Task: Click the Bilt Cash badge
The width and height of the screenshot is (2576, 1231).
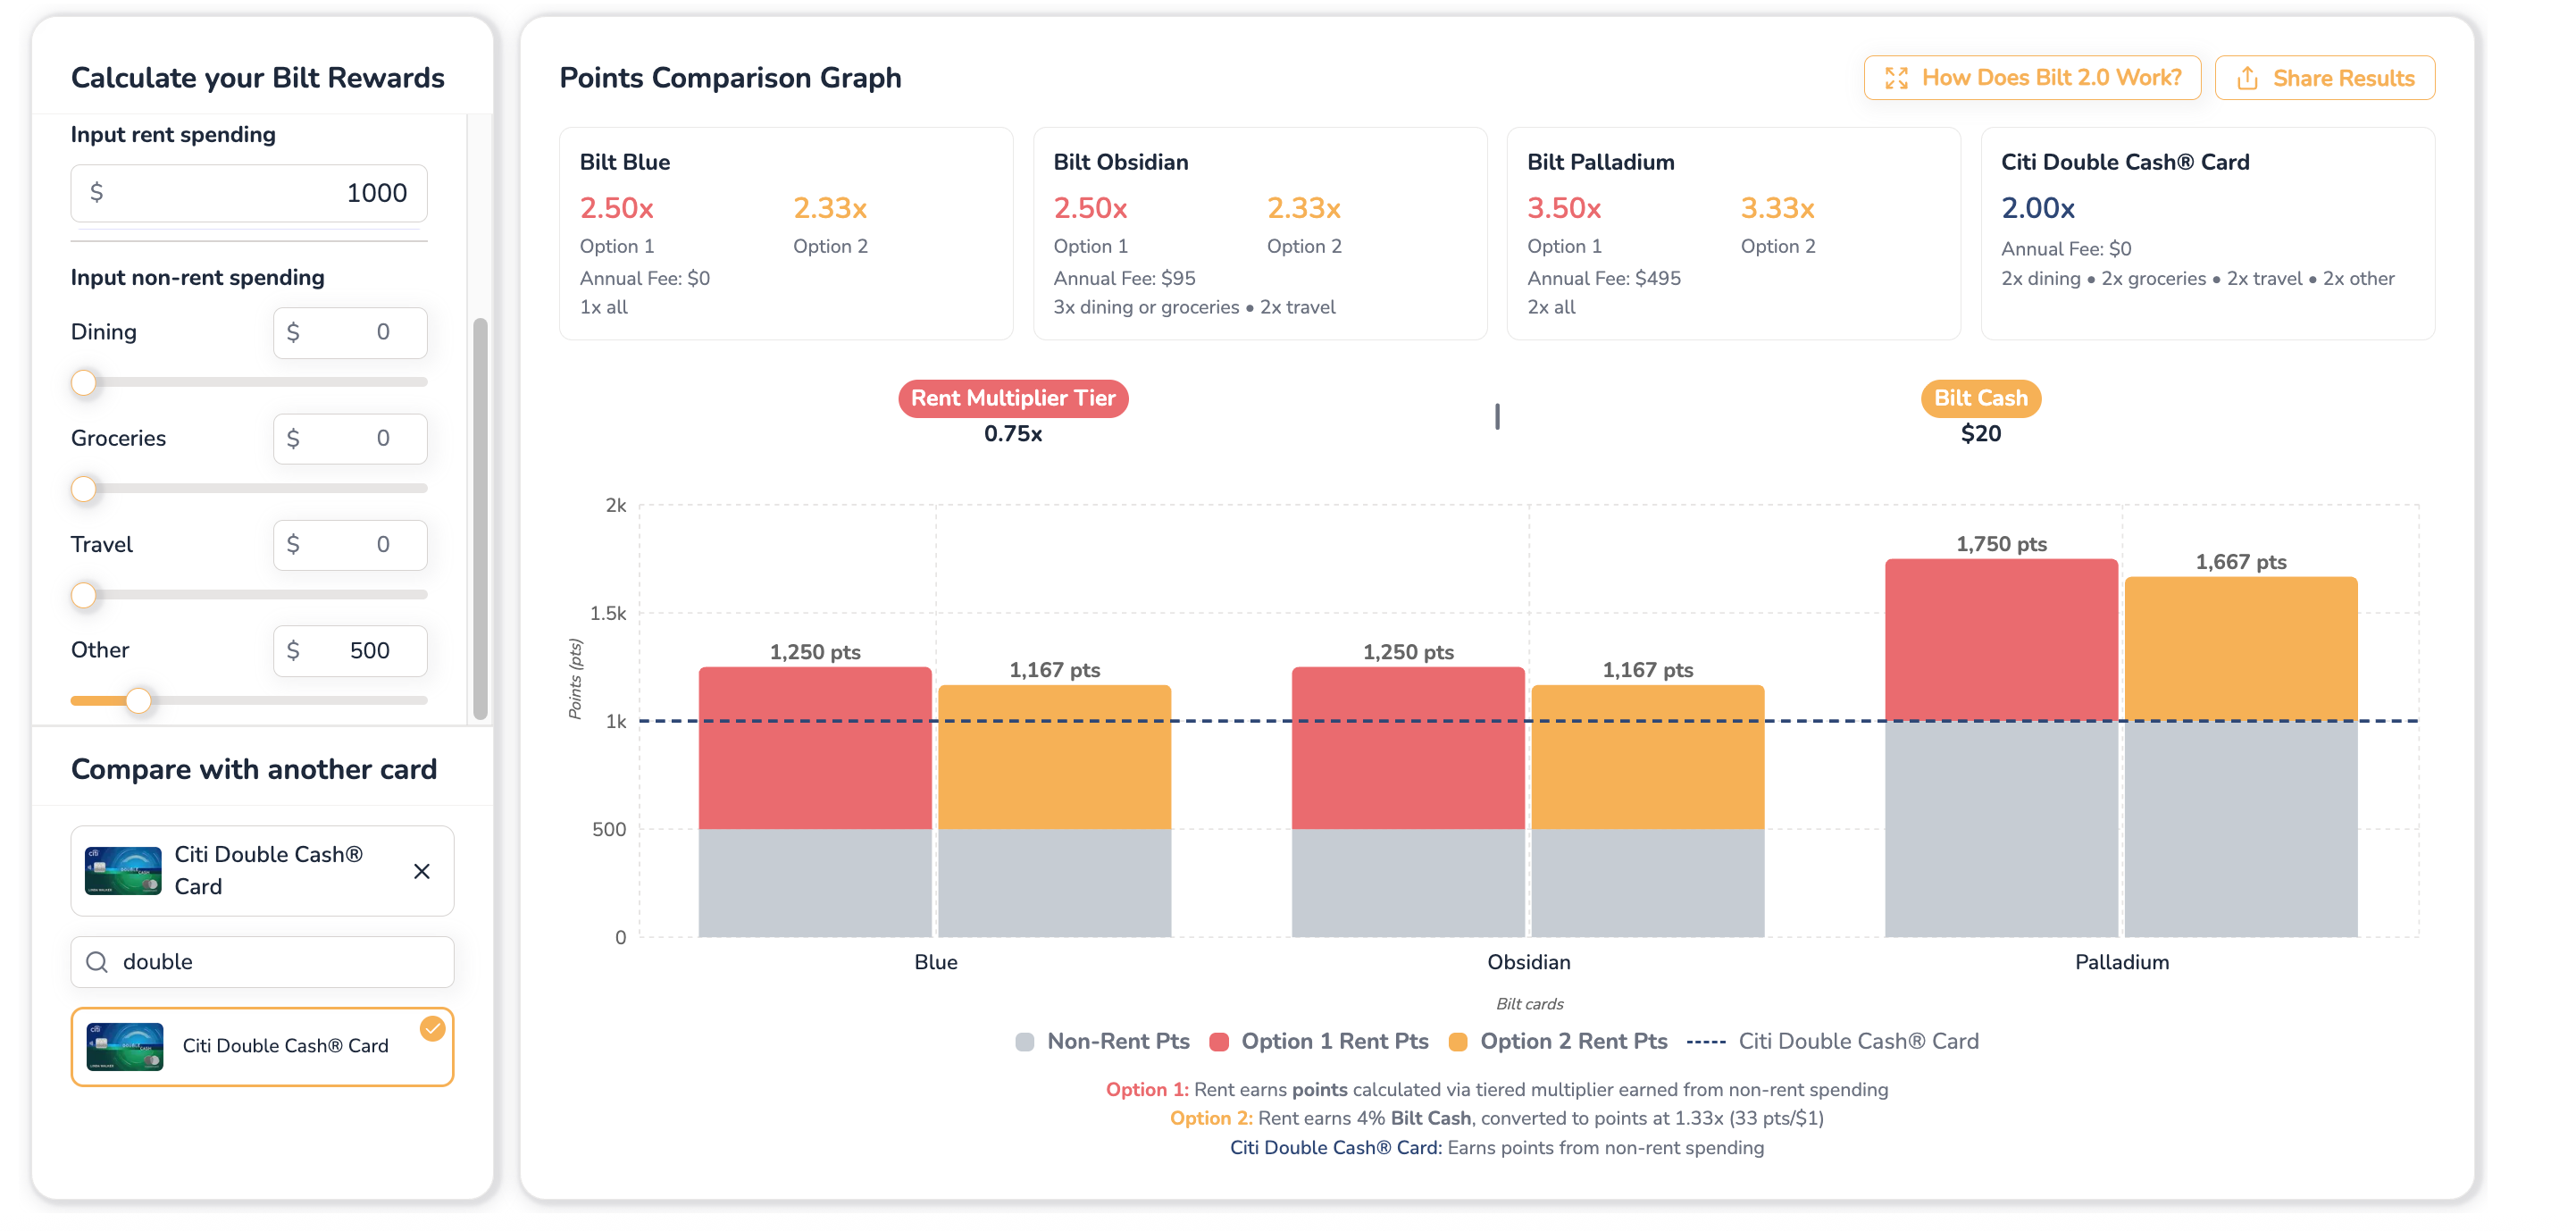Action: coord(1980,398)
